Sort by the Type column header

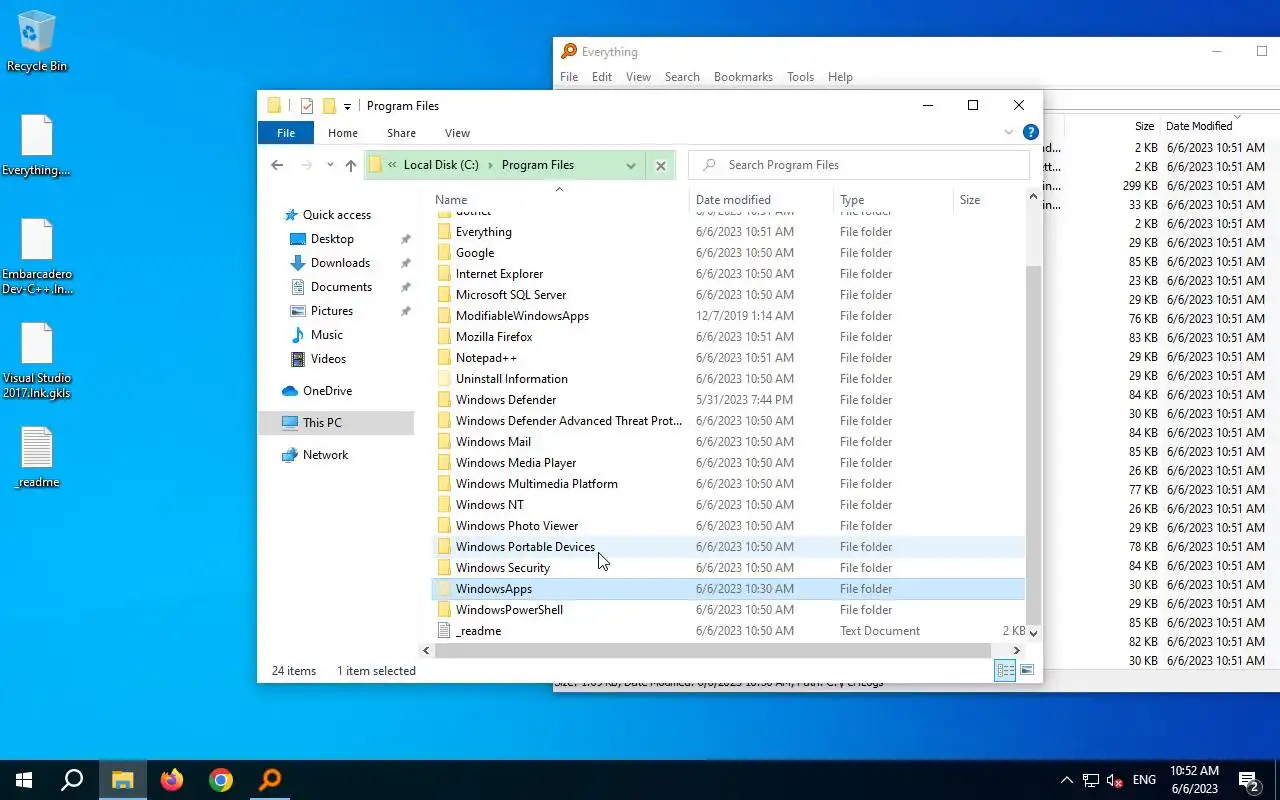click(894, 200)
